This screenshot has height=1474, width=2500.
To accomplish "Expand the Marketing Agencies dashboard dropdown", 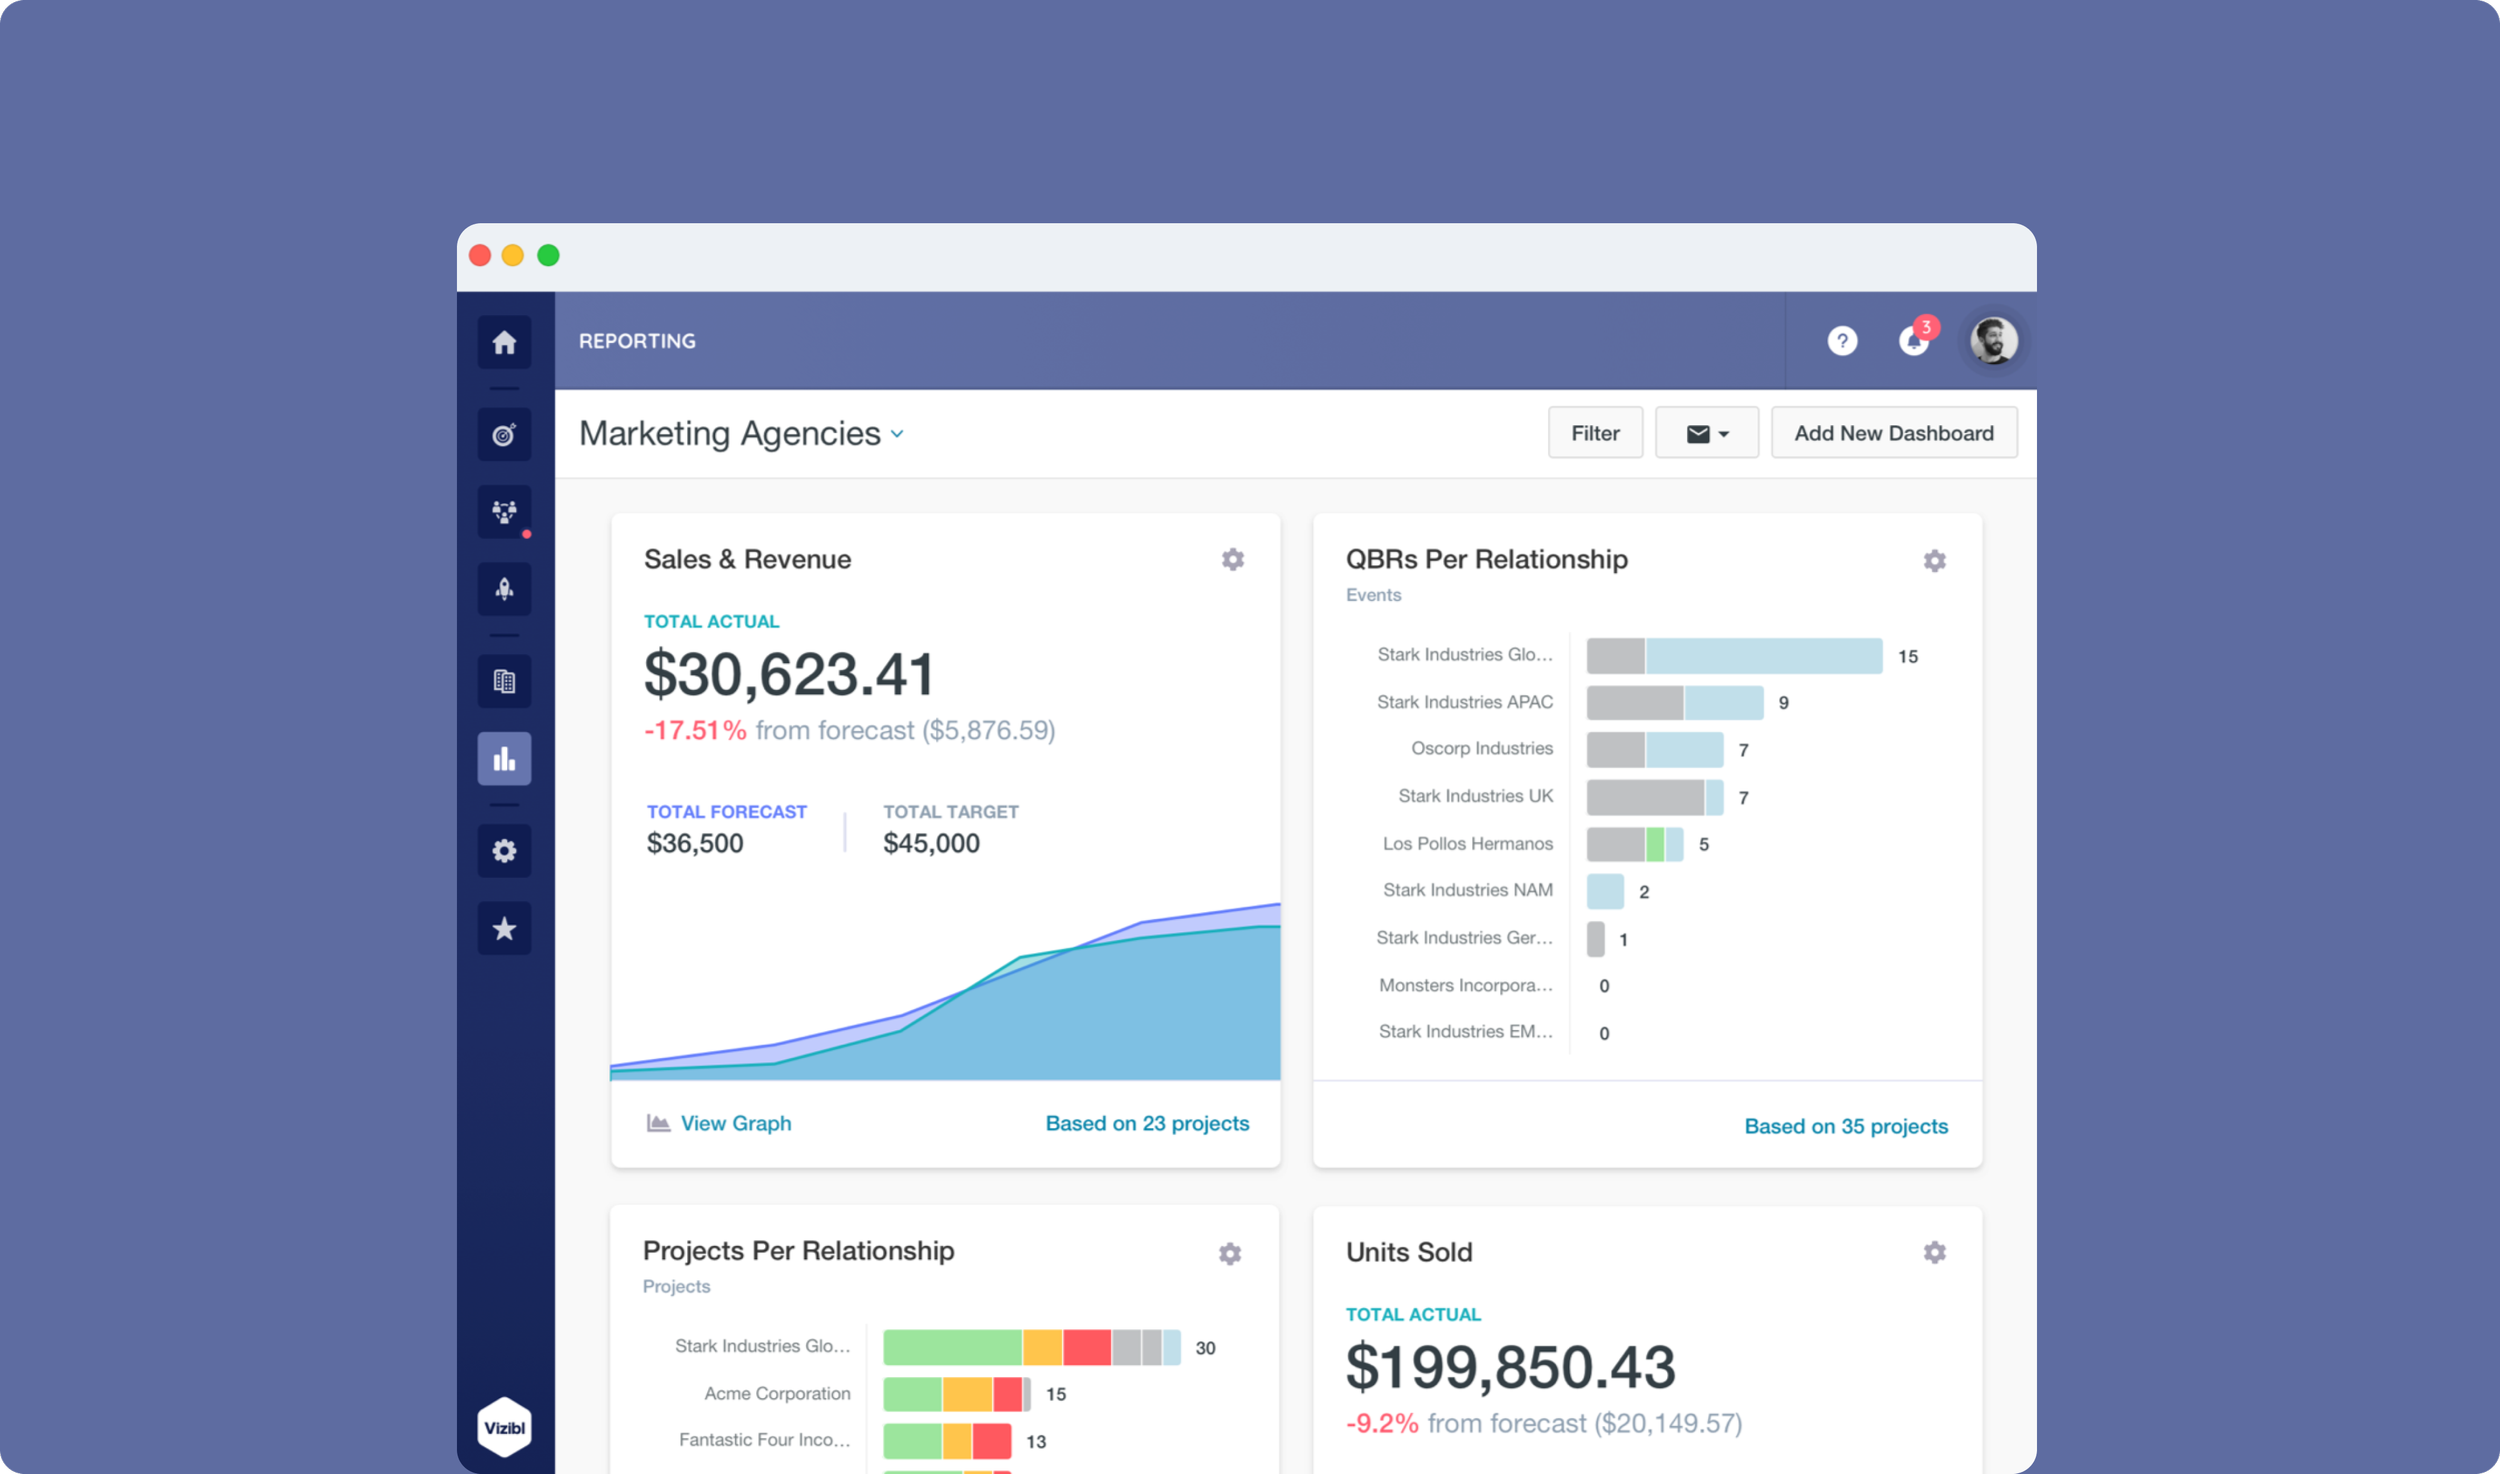I will pyautogui.click(x=742, y=434).
